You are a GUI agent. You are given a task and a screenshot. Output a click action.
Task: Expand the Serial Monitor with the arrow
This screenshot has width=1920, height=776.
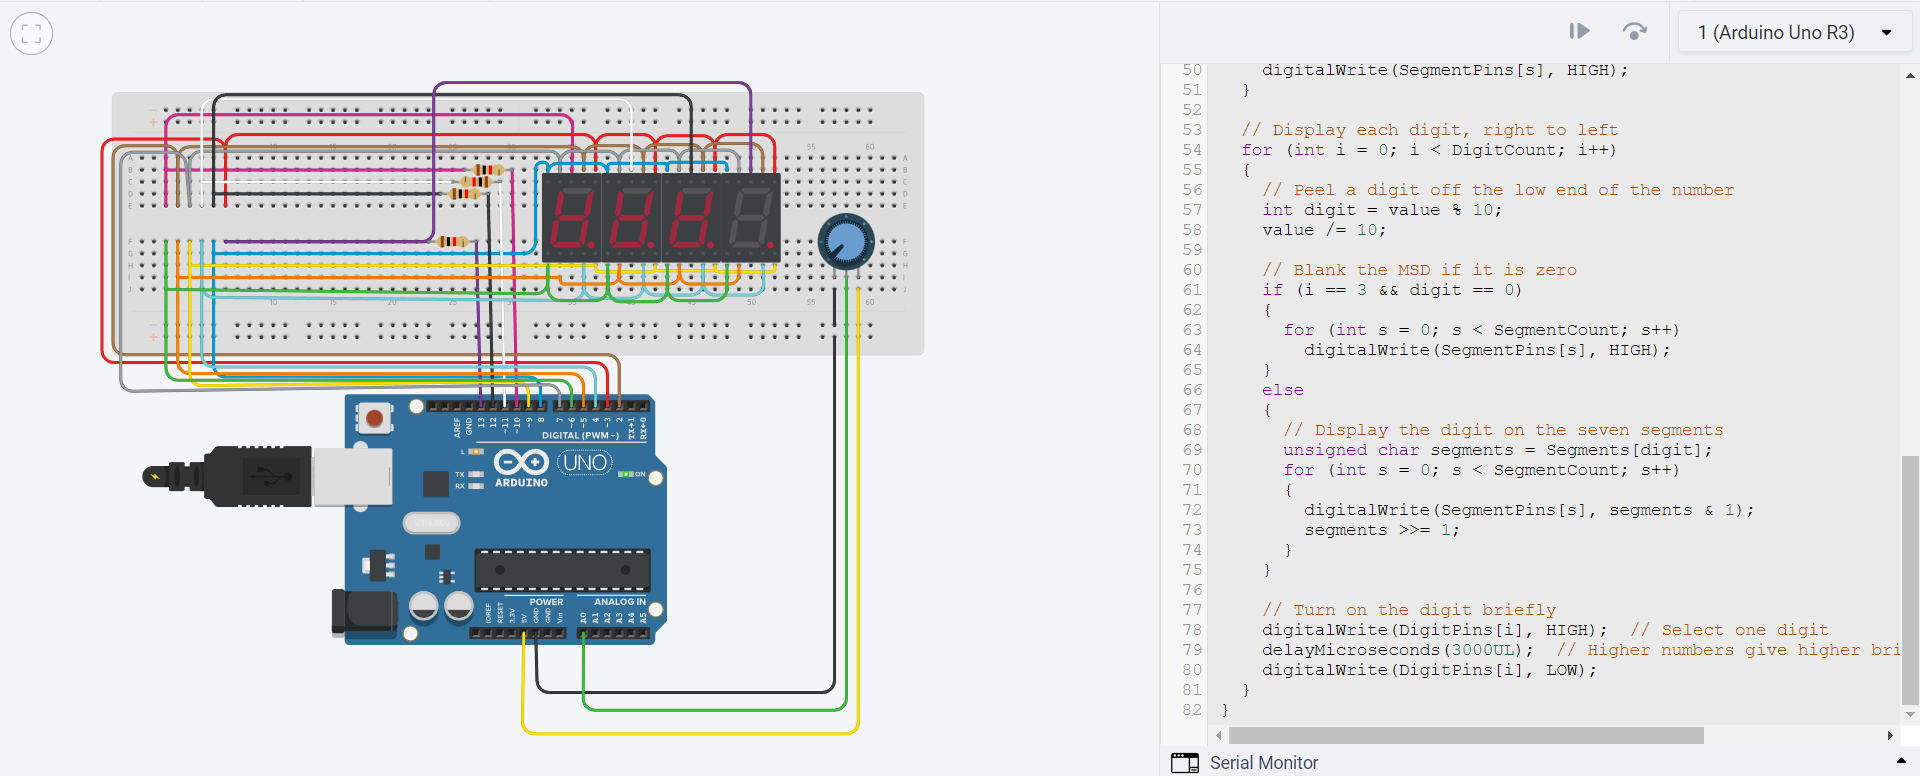pyautogui.click(x=1901, y=762)
